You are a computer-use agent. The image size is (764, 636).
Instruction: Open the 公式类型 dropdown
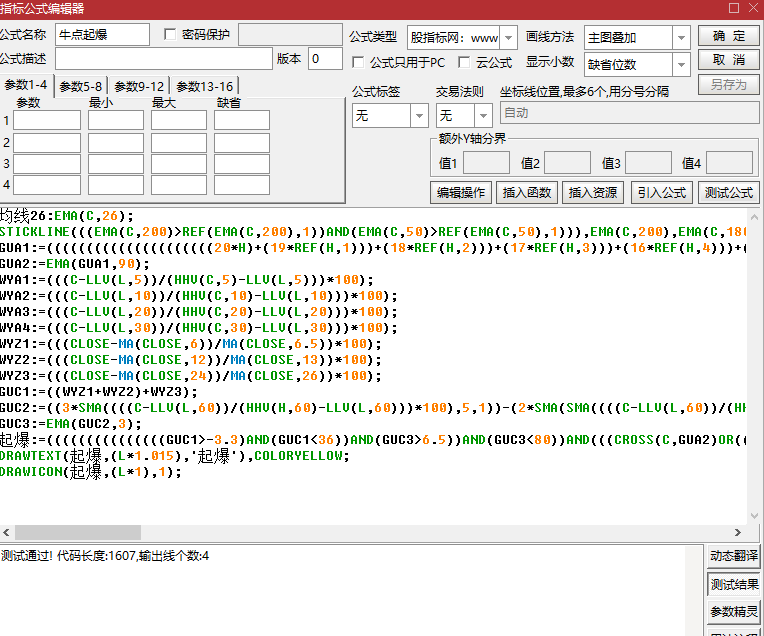point(508,38)
